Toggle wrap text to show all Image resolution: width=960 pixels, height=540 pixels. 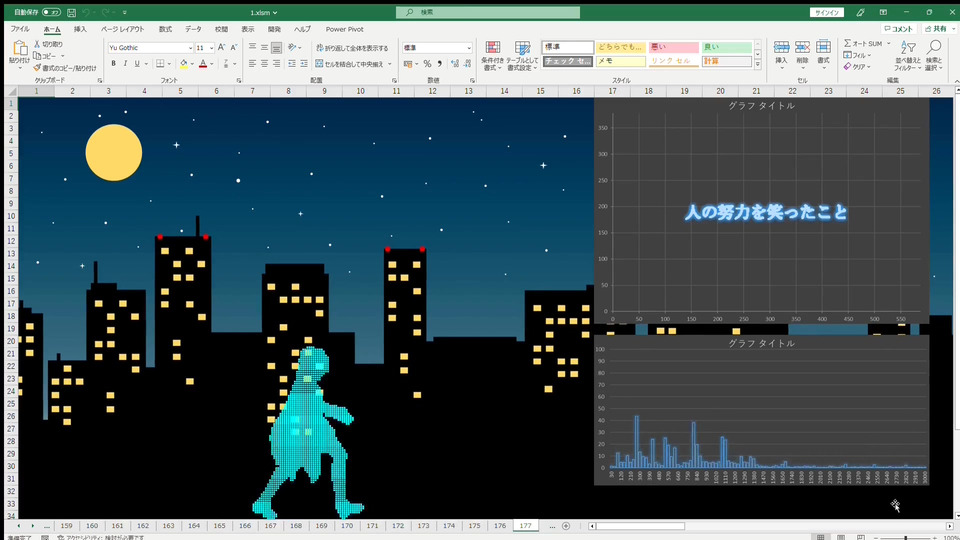(351, 48)
